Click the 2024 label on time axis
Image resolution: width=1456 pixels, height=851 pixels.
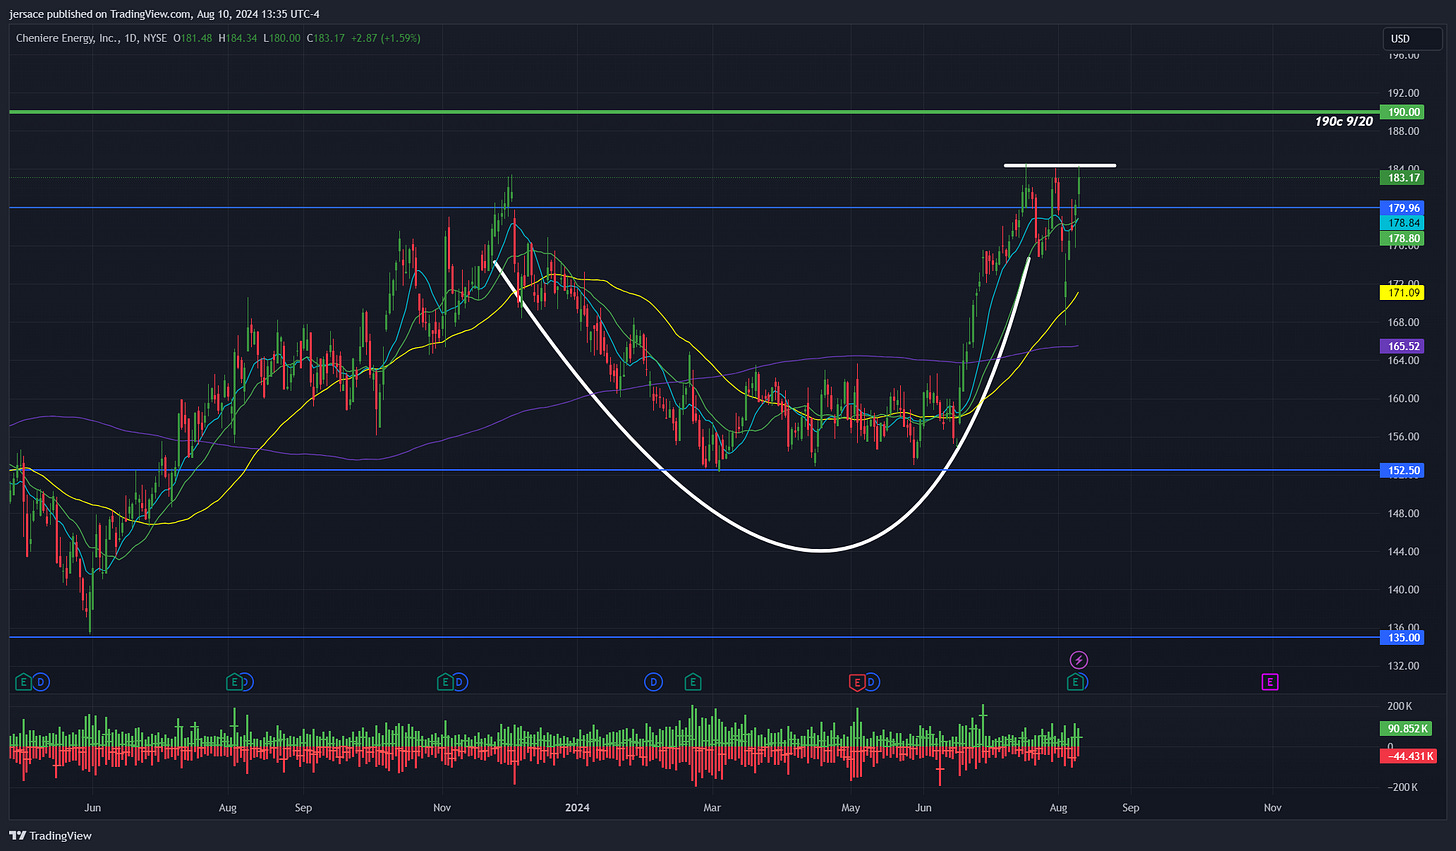pos(577,807)
